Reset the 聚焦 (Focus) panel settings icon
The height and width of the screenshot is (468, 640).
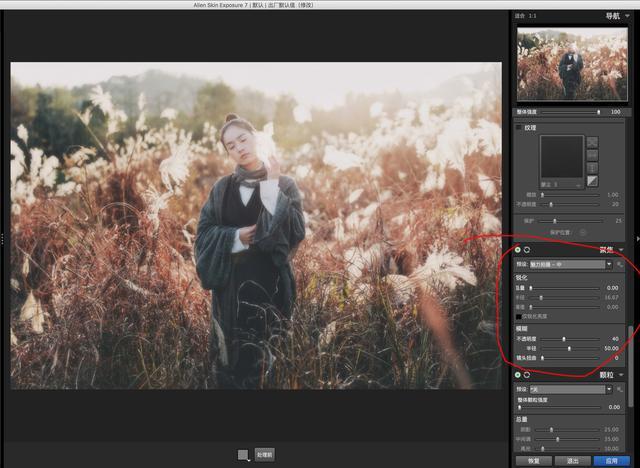(527, 250)
